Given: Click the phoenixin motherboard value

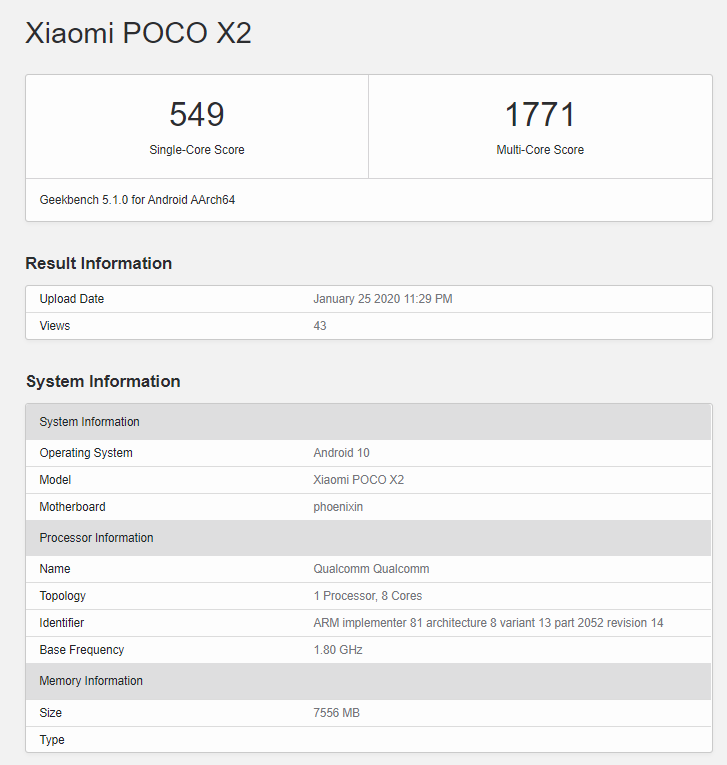Looking at the screenshot, I should click(x=338, y=507).
